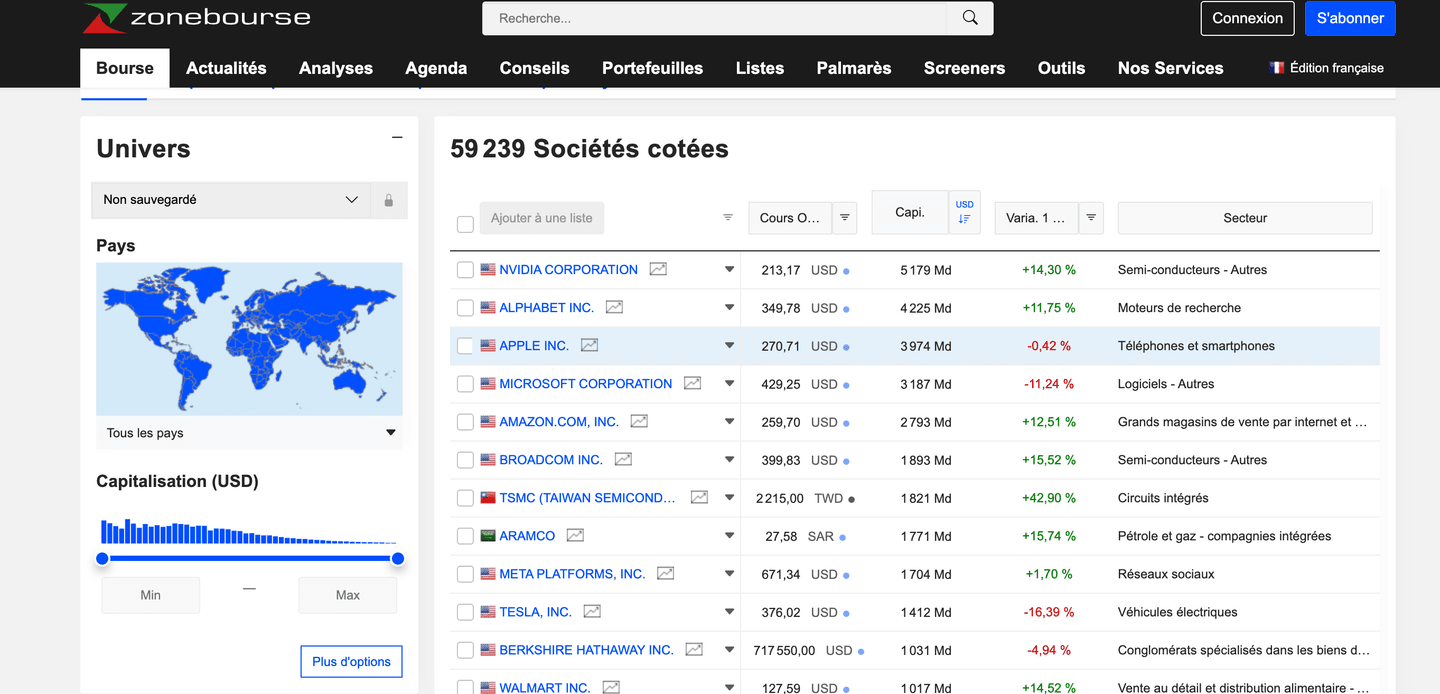Open the chart icon beside TESLA, INC.
Image resolution: width=1440 pixels, height=694 pixels.
[592, 611]
